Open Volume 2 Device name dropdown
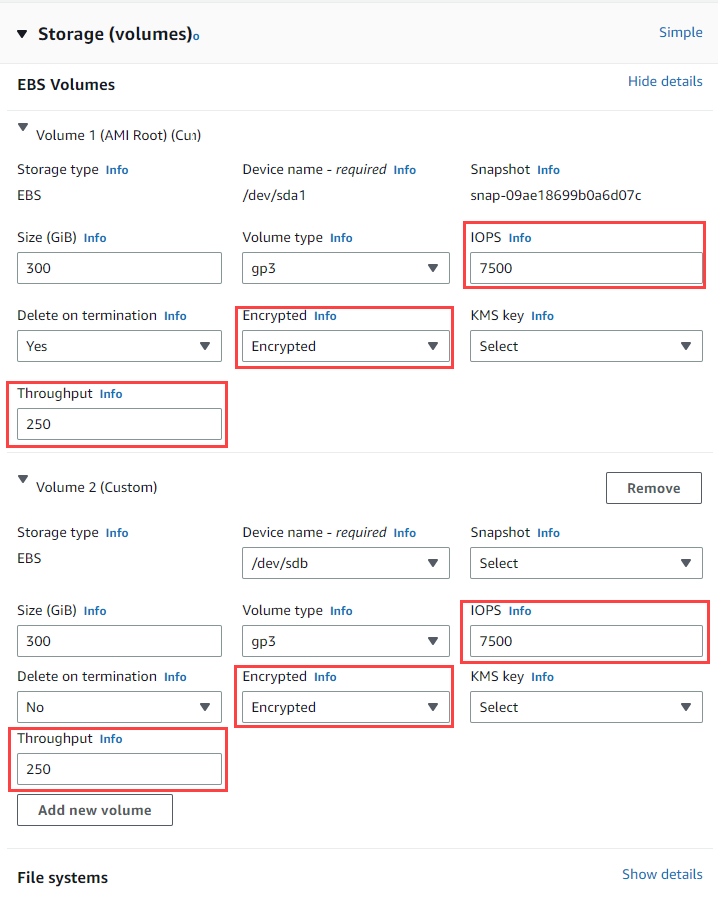The height and width of the screenshot is (910, 718). pyautogui.click(x=344, y=563)
